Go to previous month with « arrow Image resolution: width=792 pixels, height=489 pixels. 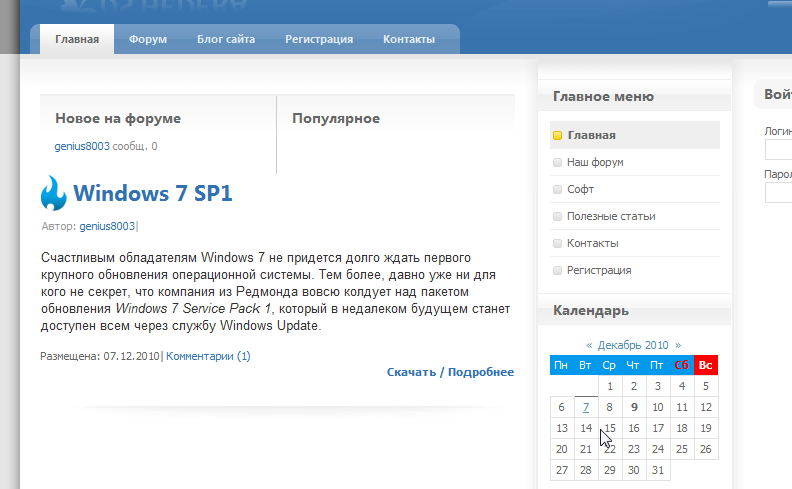click(589, 345)
